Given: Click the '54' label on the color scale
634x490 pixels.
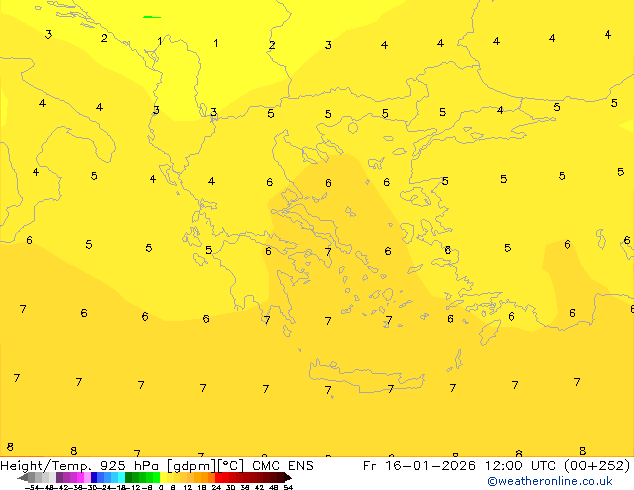Looking at the screenshot, I should [288, 487].
